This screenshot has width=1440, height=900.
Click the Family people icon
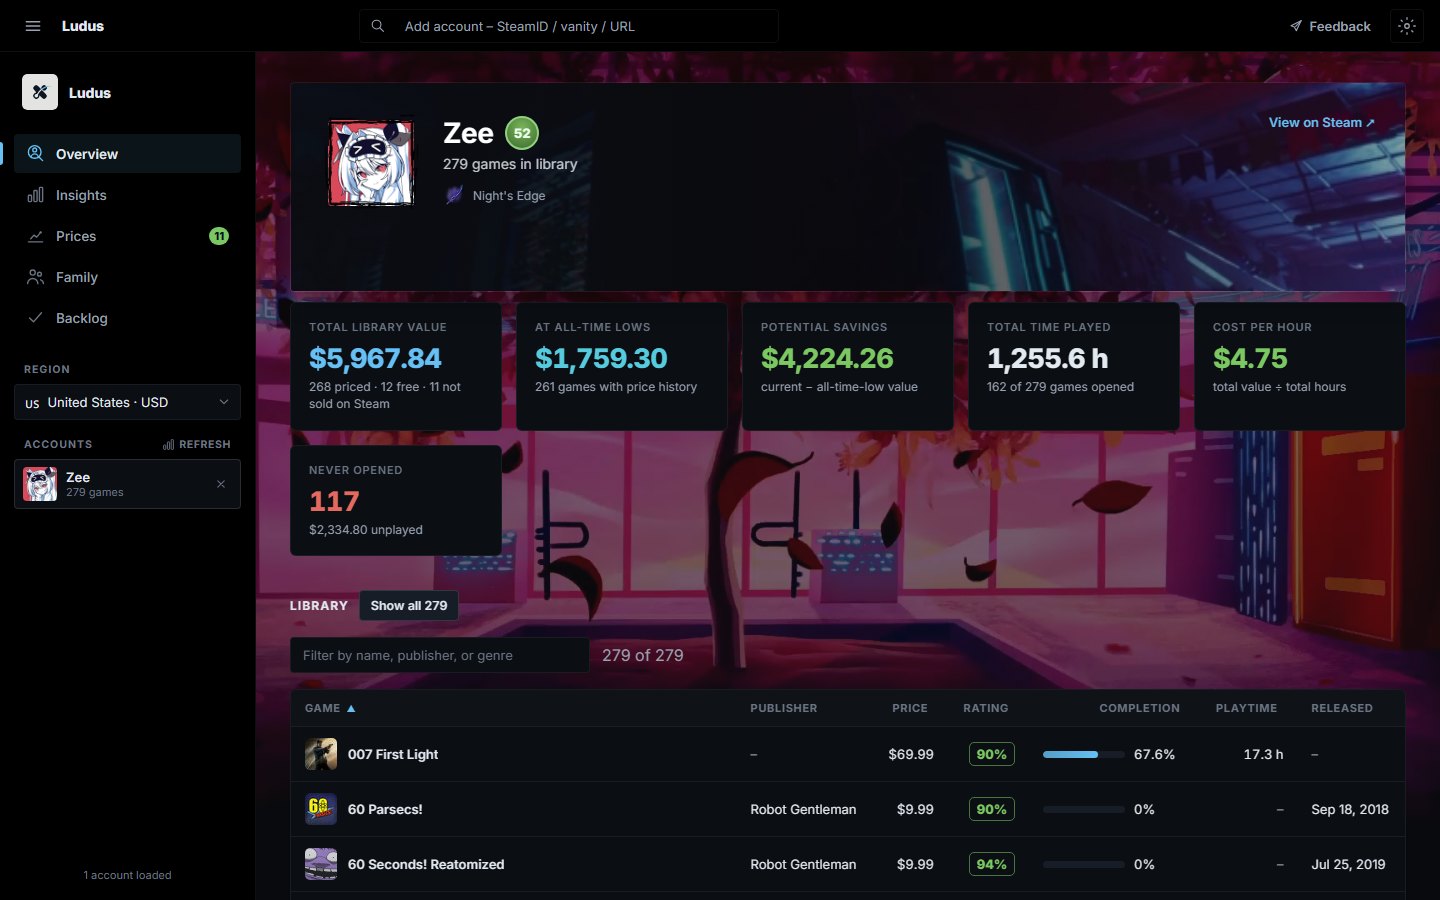pos(35,277)
